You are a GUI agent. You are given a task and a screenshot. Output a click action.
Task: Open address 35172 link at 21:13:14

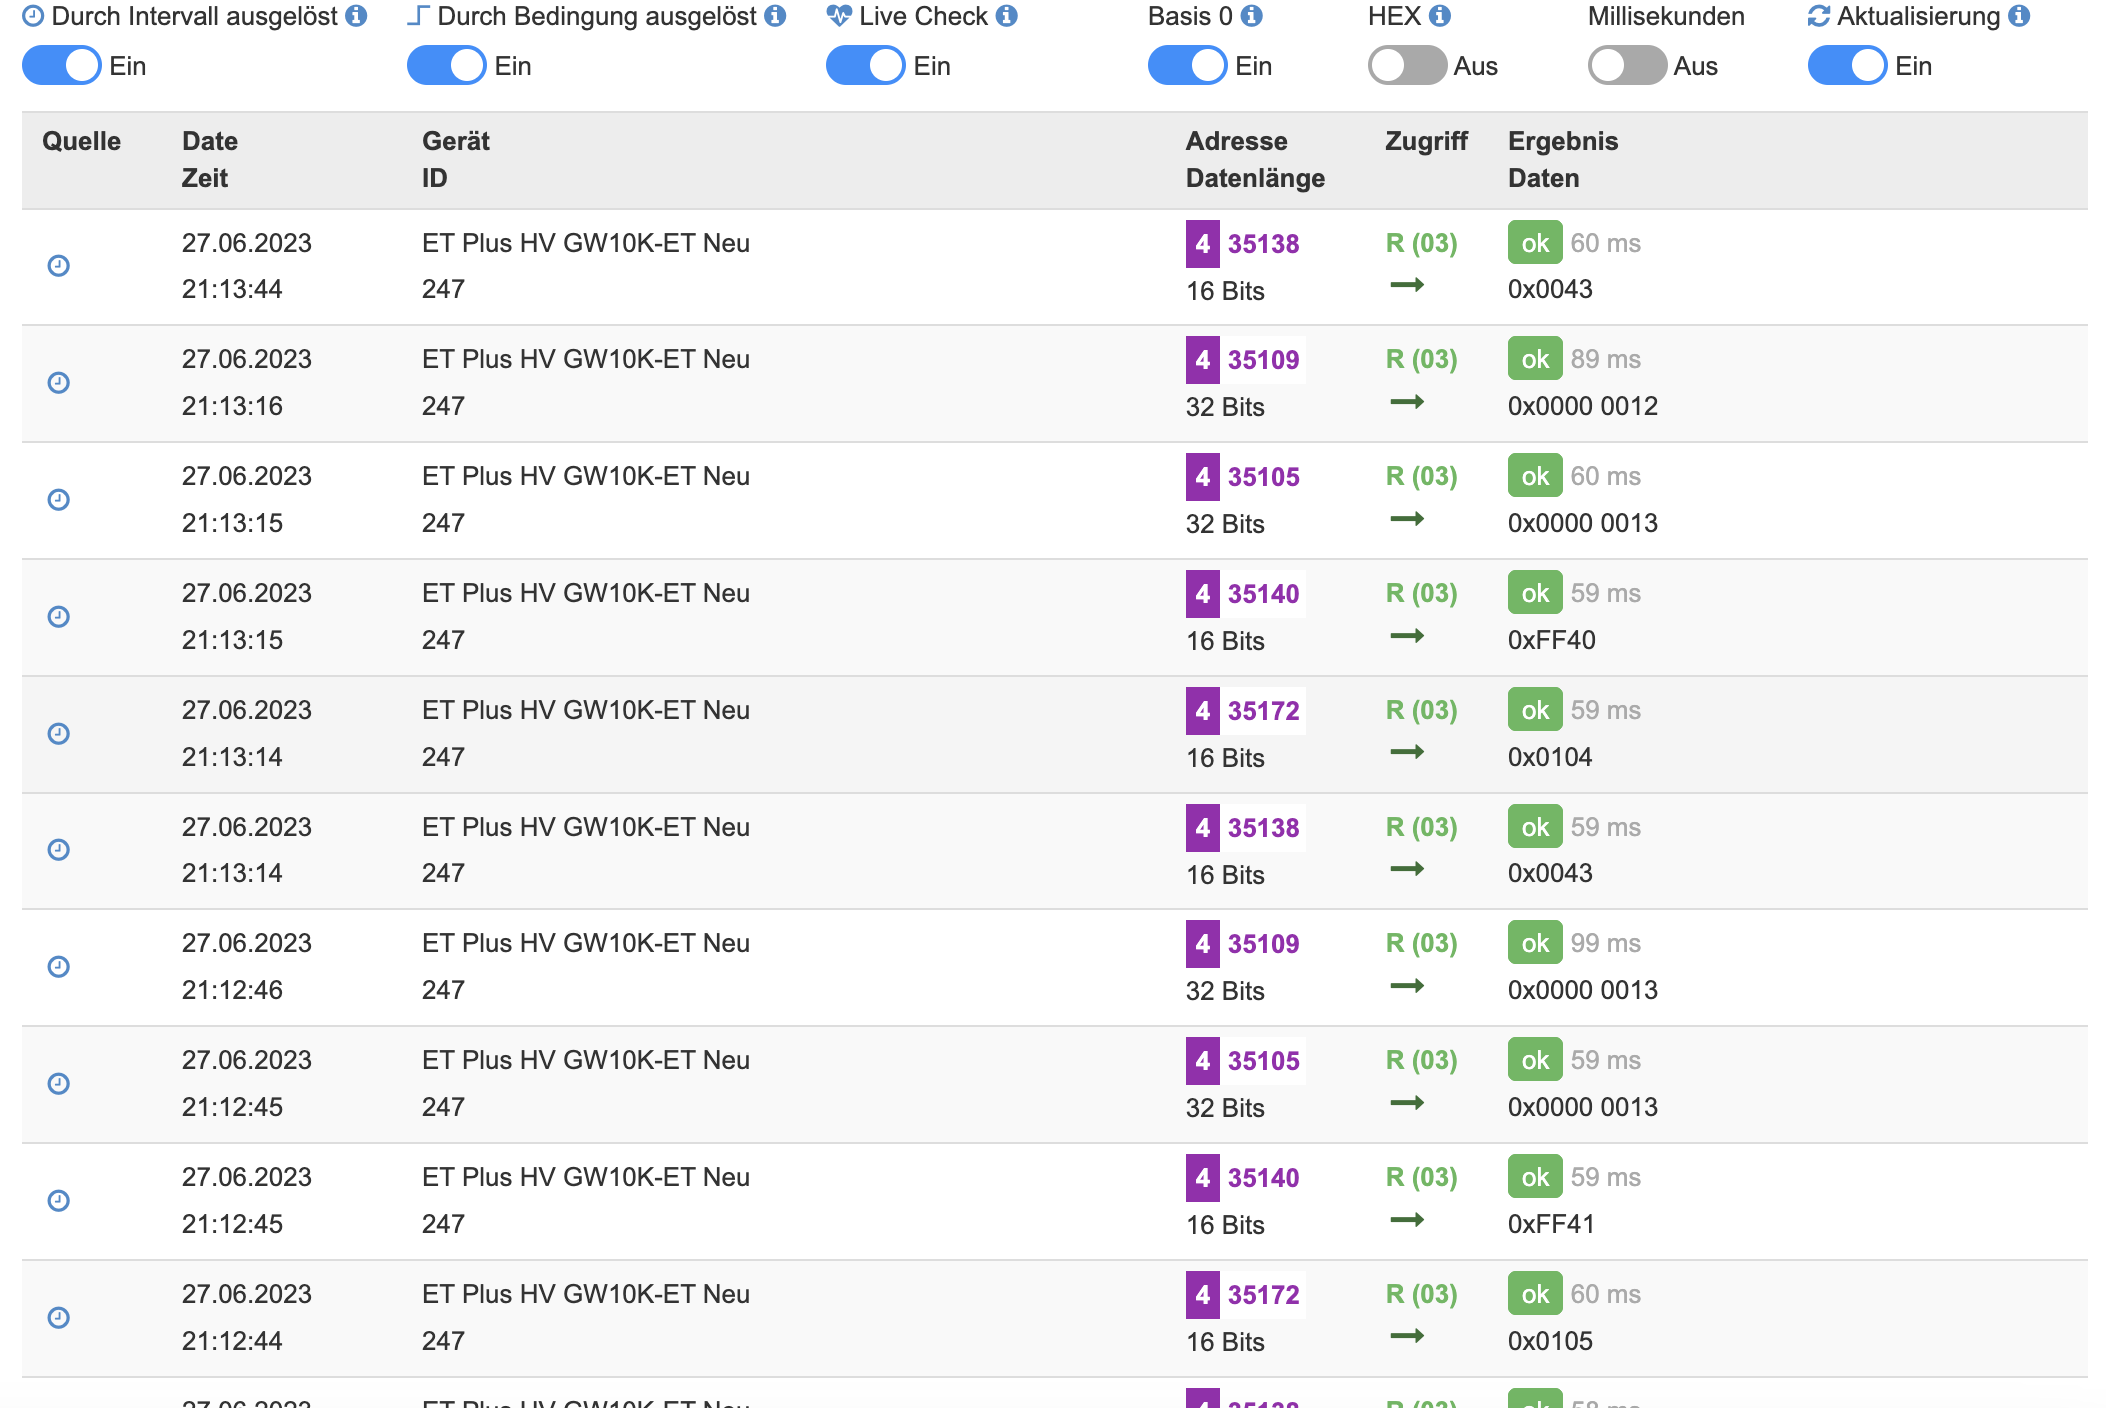[x=1263, y=711]
